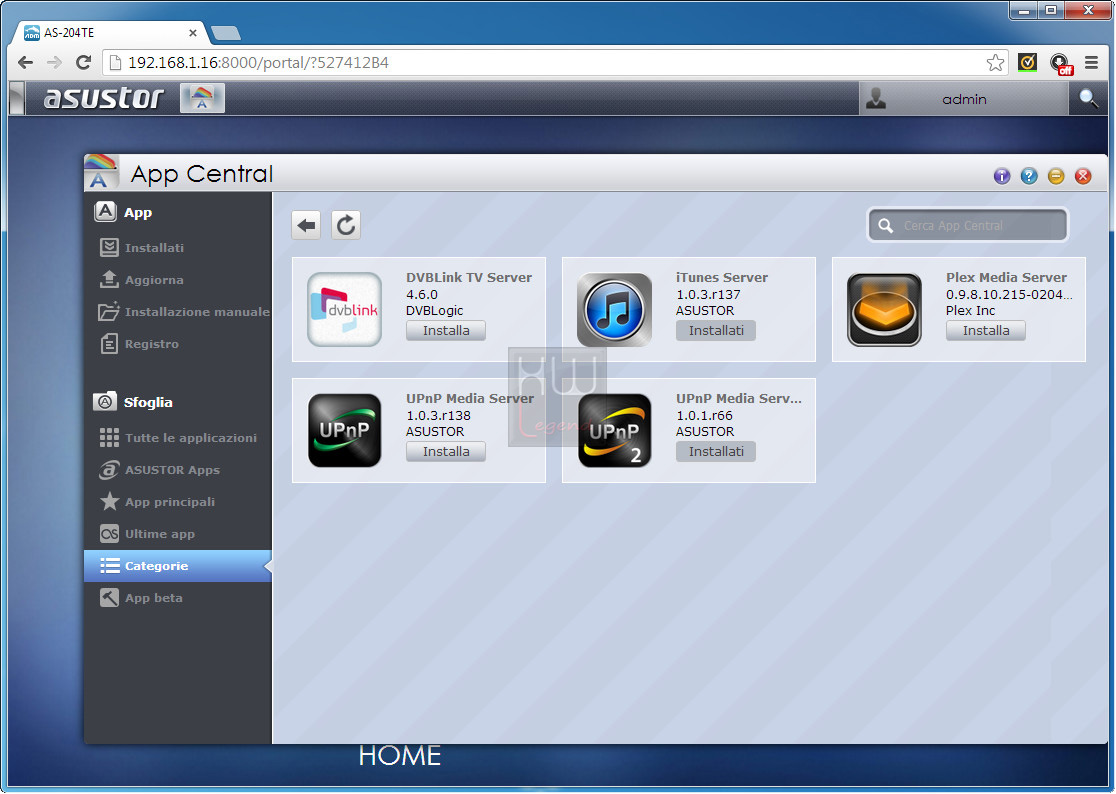Viewport: 1116px width, 794px height.
Task: Install DVBLink TV Server
Action: tap(446, 330)
